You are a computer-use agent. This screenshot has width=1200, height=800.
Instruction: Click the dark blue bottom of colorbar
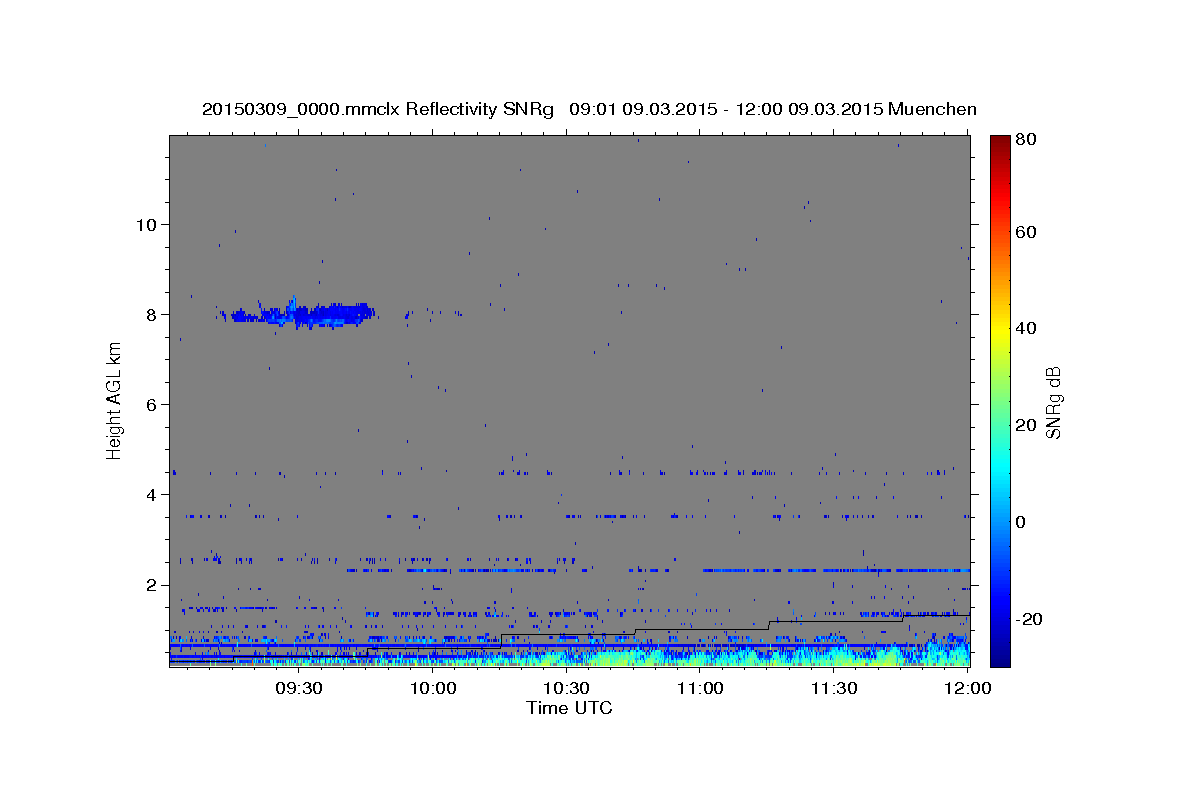(1000, 655)
